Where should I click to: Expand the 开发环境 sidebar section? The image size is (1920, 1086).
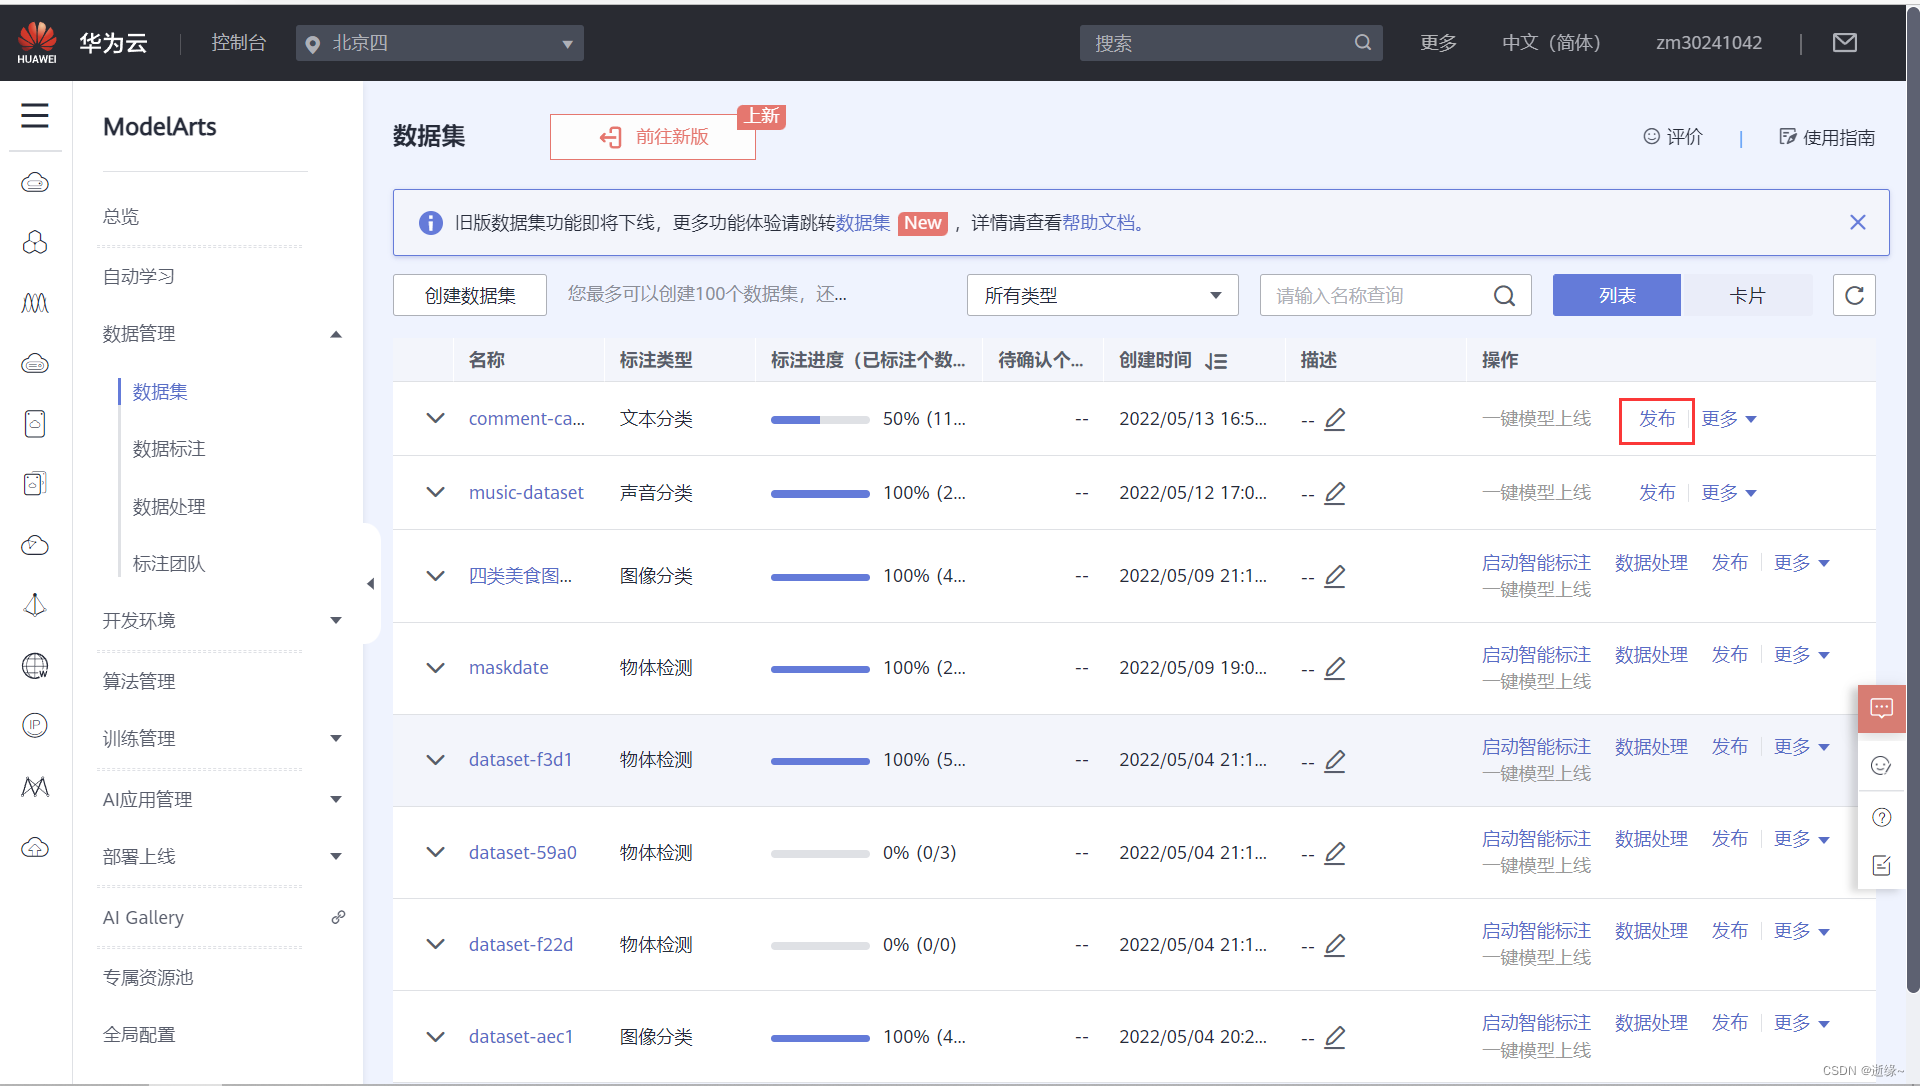(336, 621)
